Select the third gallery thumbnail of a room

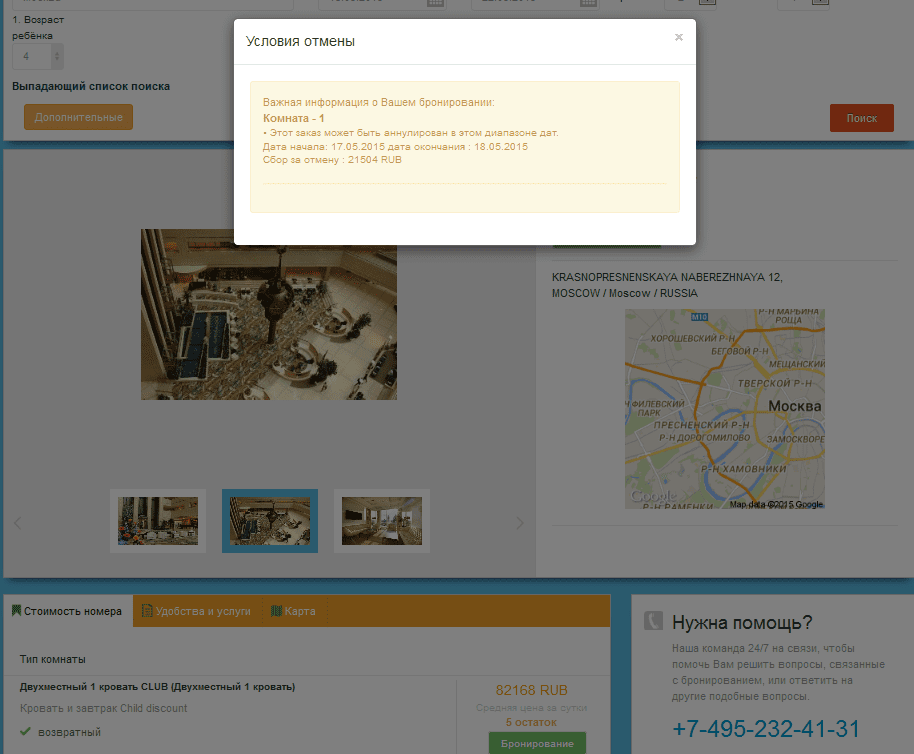[382, 521]
